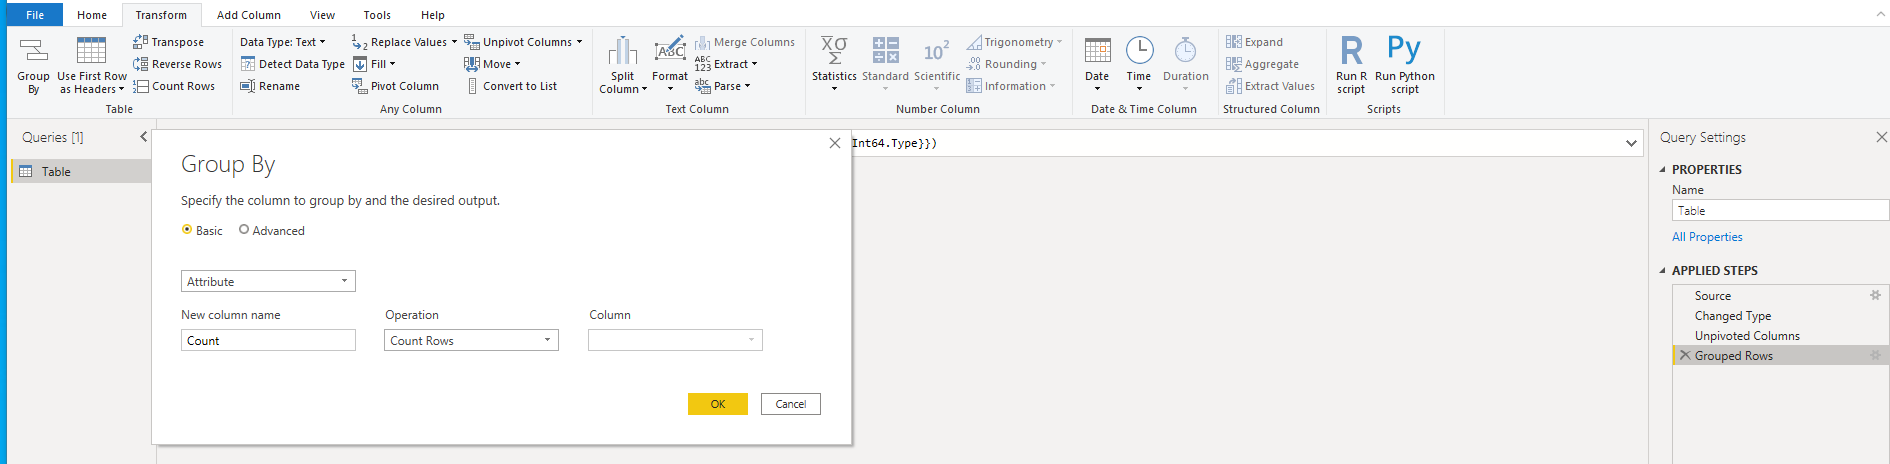The height and width of the screenshot is (464, 1890).
Task: Click Use First Row as Headers icon
Action: [91, 50]
